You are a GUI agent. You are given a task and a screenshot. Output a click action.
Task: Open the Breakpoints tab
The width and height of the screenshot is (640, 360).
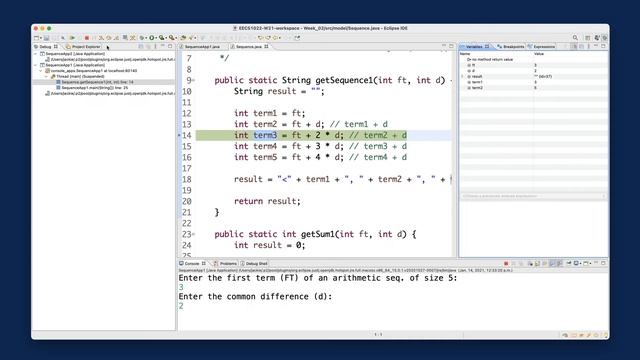(511, 47)
